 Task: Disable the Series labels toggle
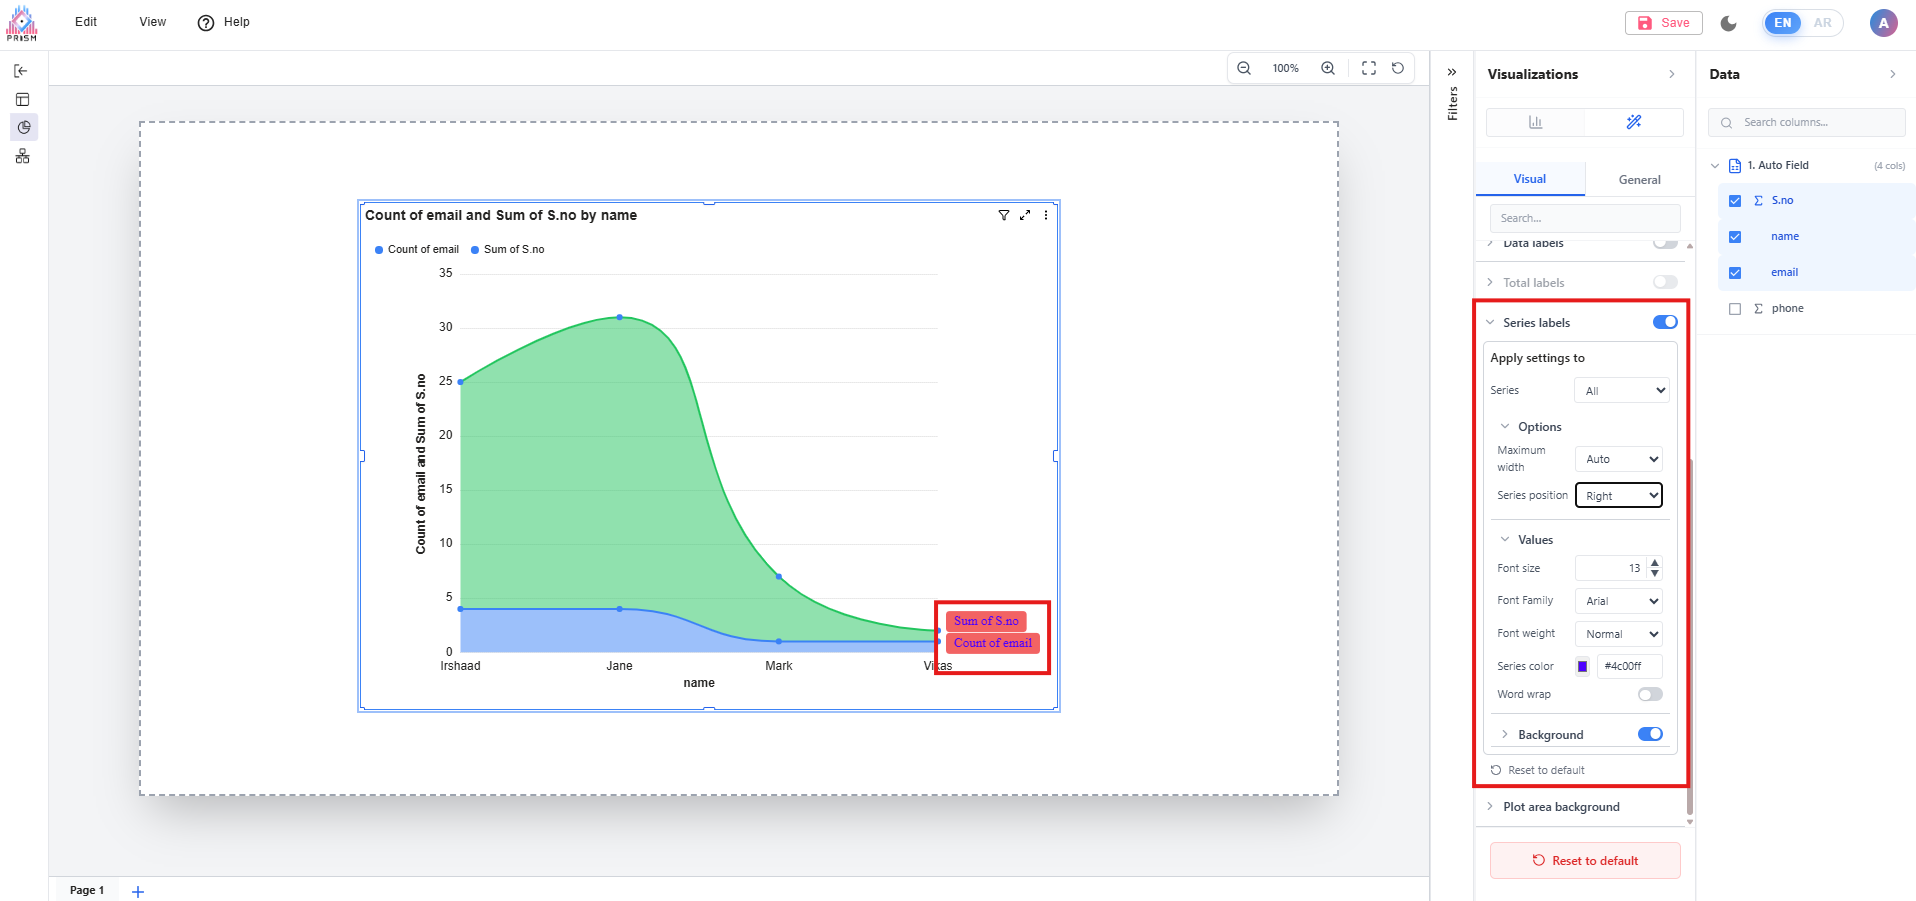1665,322
